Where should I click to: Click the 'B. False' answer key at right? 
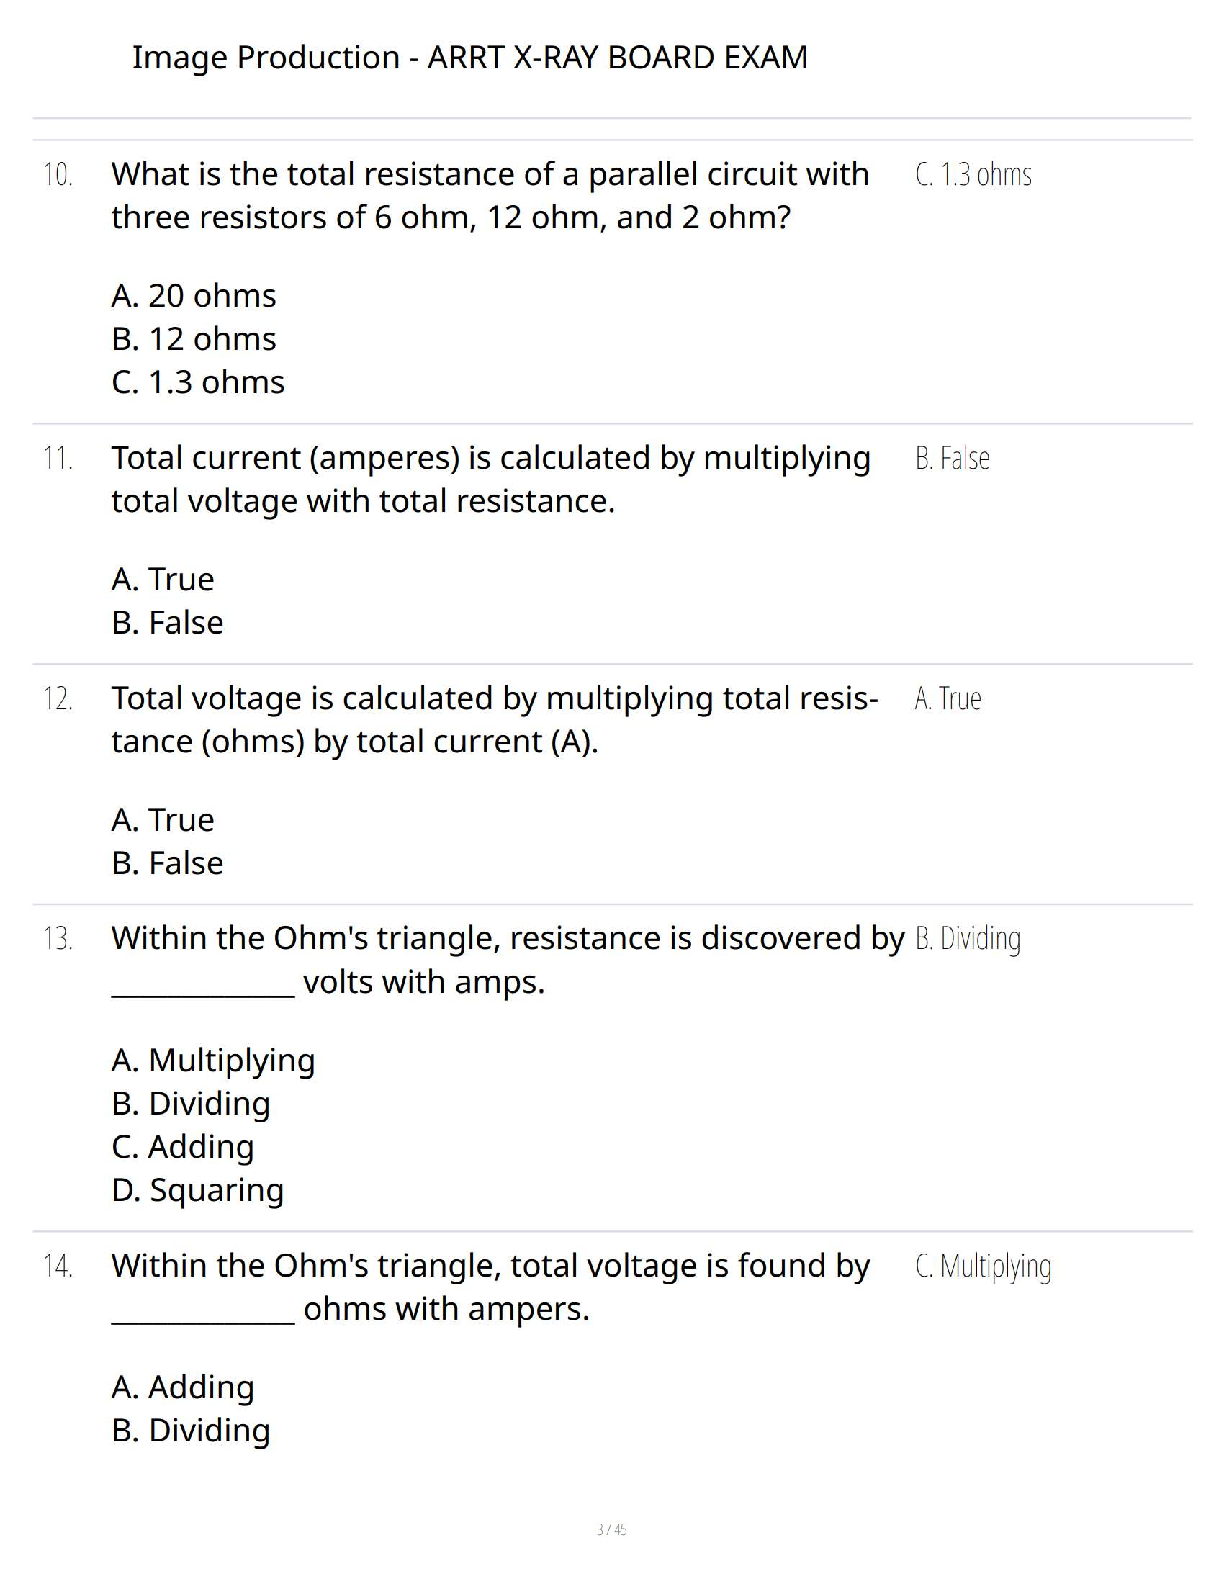point(952,458)
